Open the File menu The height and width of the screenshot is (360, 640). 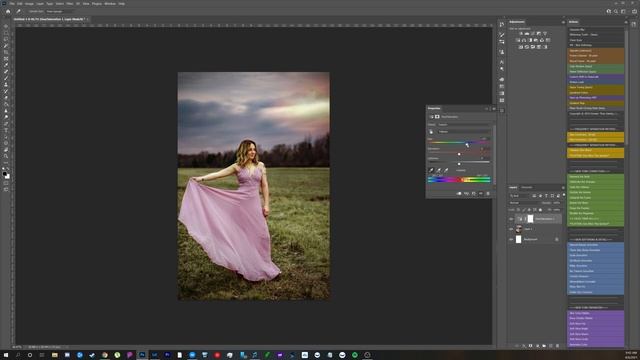[12, 4]
